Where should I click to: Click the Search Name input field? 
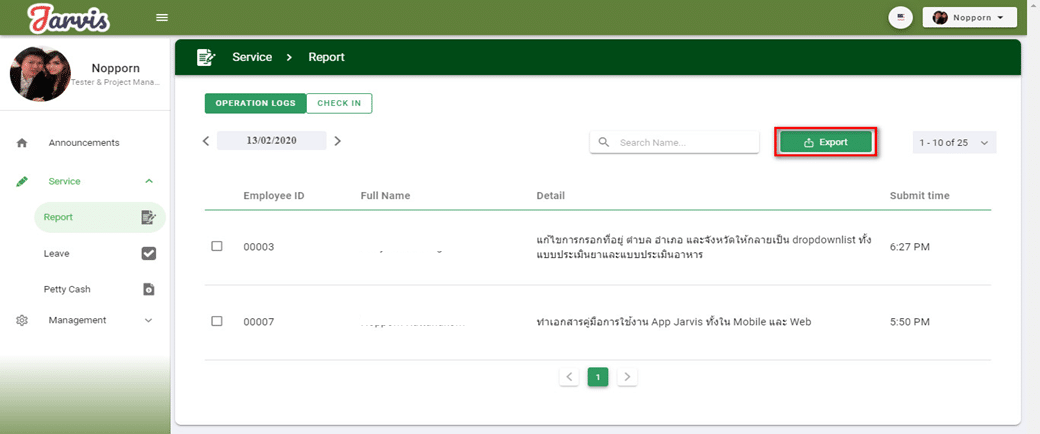(x=684, y=143)
